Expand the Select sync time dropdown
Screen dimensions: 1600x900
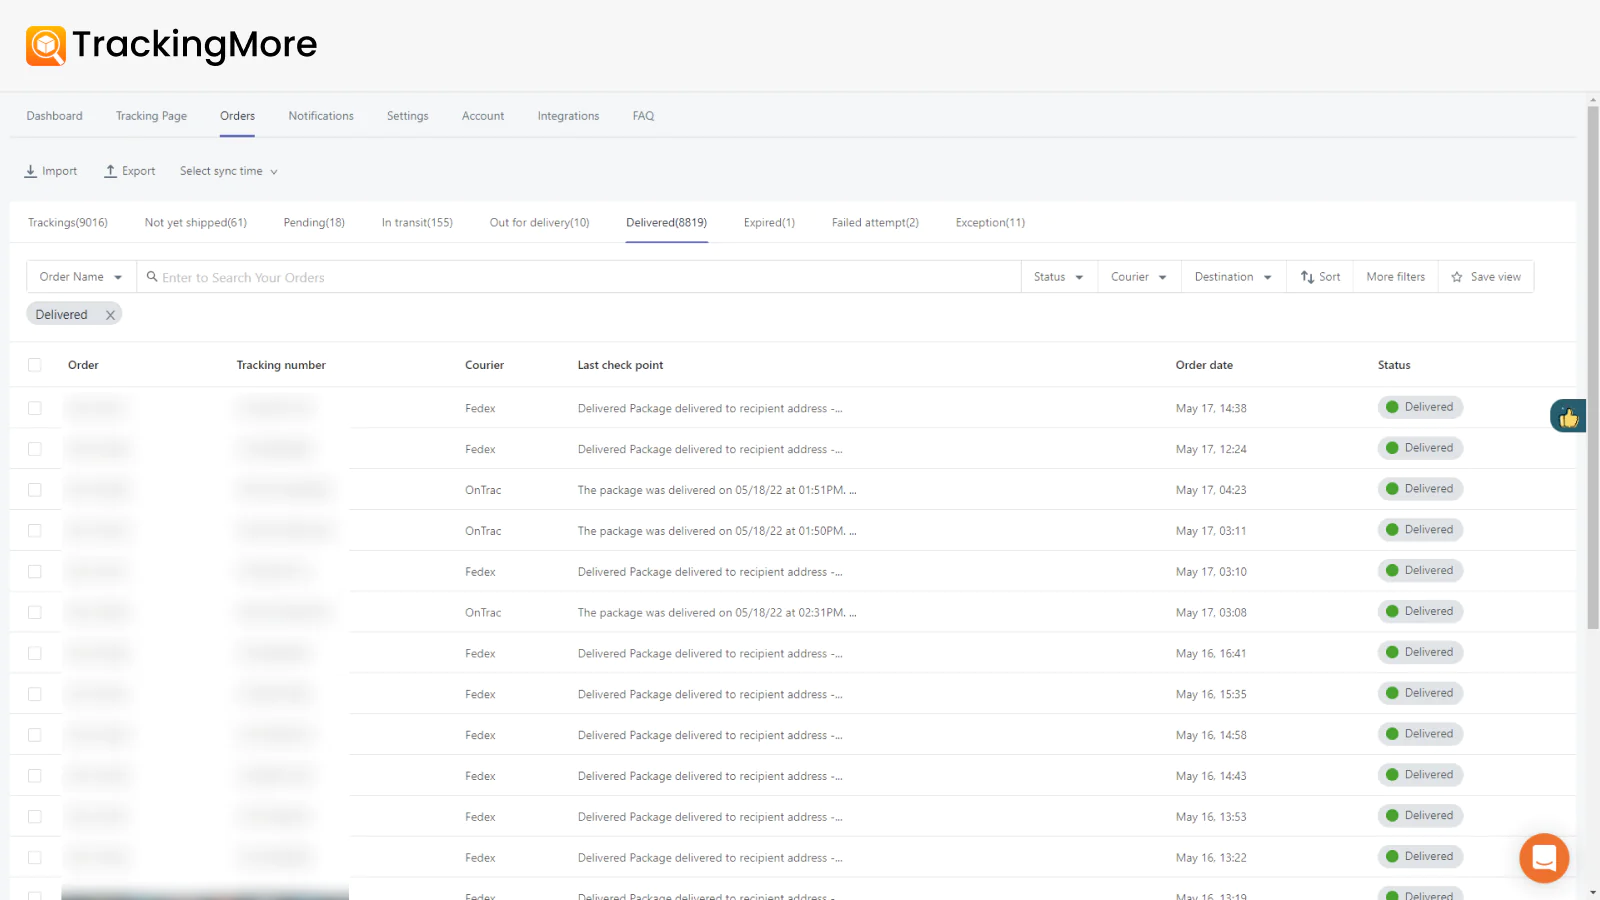coord(228,171)
